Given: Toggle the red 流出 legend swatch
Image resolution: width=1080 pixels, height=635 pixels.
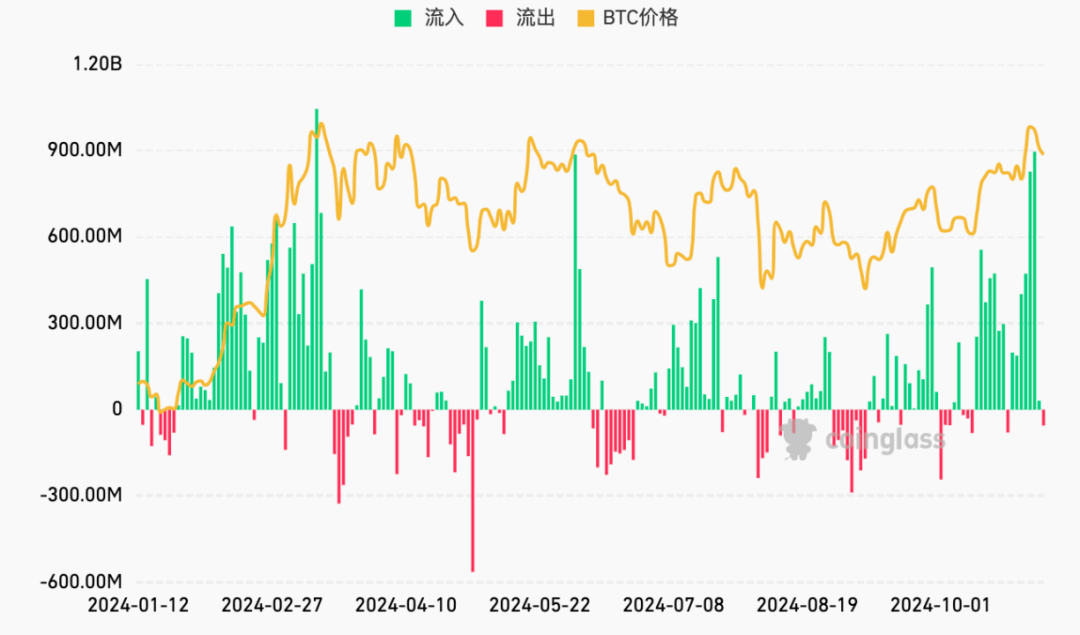Looking at the screenshot, I should click(x=495, y=18).
